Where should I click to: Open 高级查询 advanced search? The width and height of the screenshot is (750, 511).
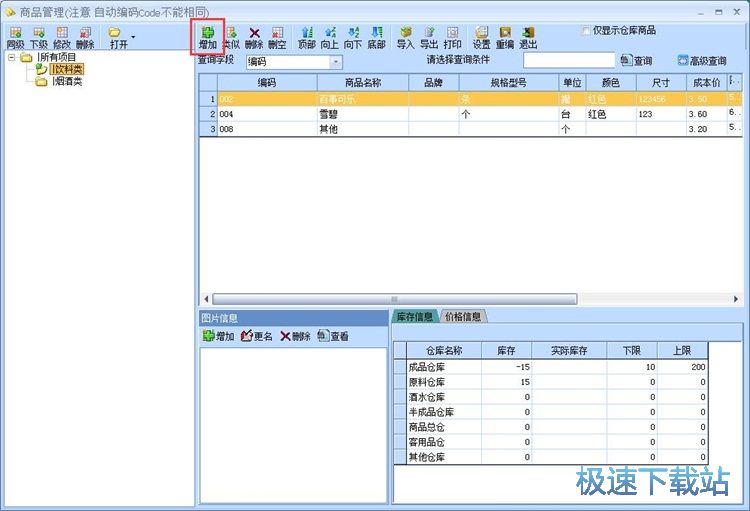click(x=702, y=61)
